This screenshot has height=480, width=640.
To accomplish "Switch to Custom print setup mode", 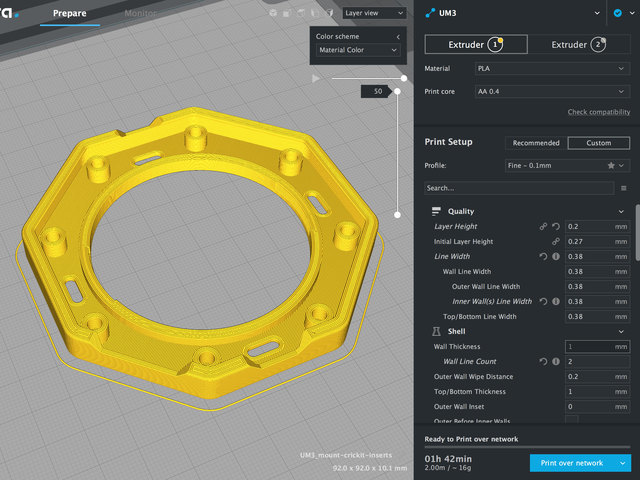I will tap(598, 143).
